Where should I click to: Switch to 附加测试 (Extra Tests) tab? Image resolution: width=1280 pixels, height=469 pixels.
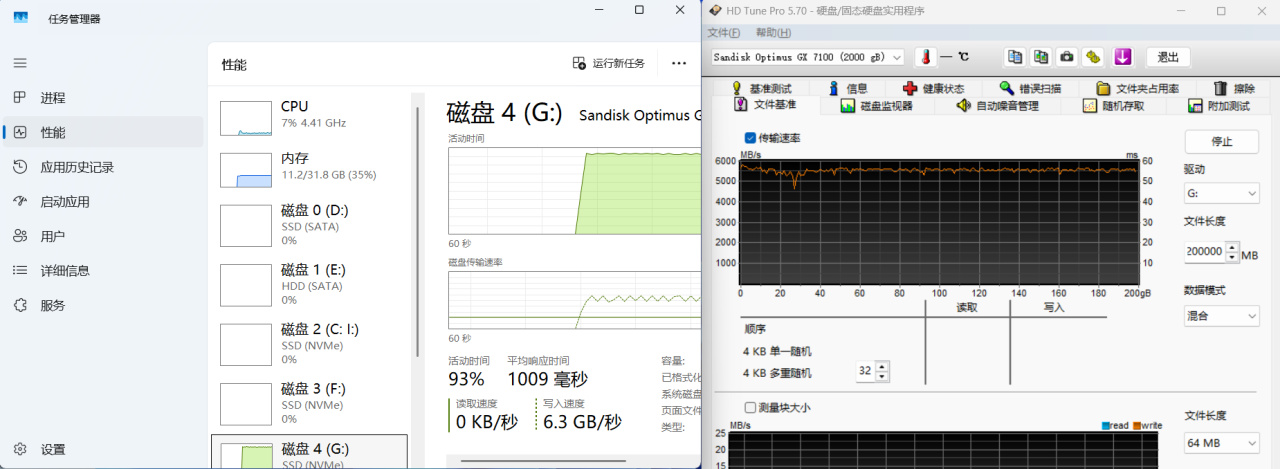(1219, 105)
